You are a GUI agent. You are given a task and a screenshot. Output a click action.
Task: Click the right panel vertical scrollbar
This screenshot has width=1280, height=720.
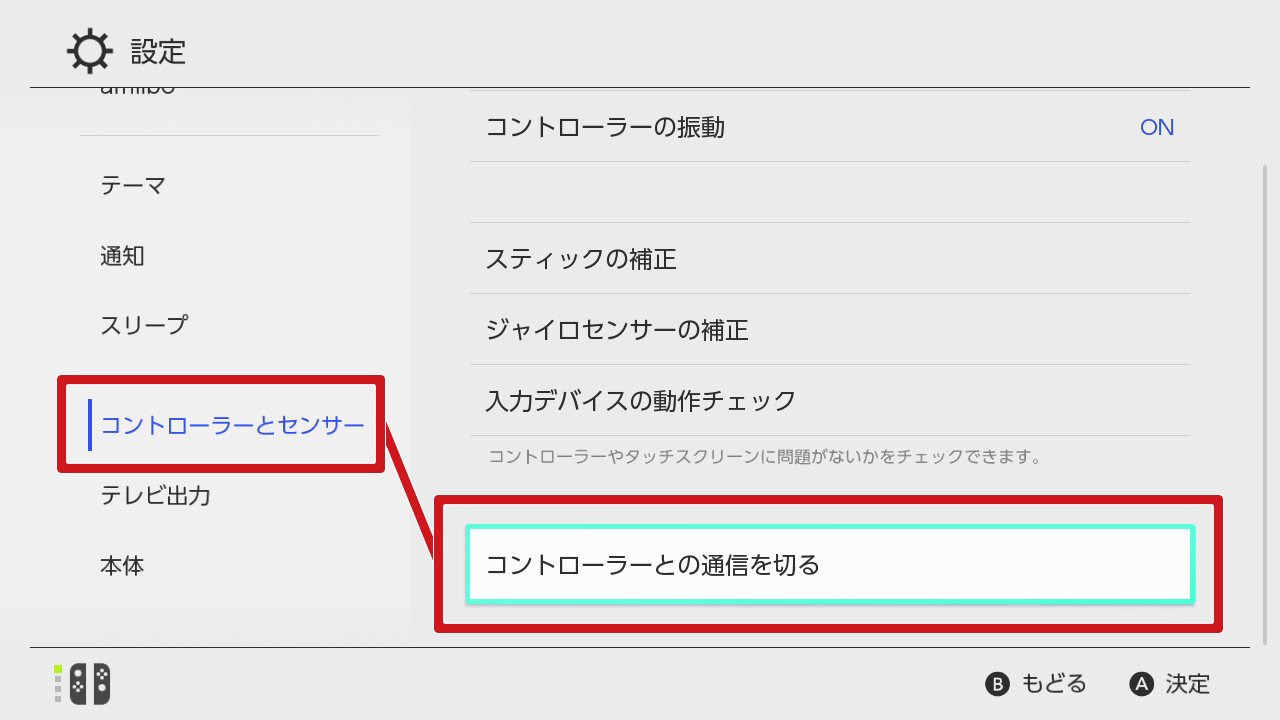click(x=1264, y=405)
